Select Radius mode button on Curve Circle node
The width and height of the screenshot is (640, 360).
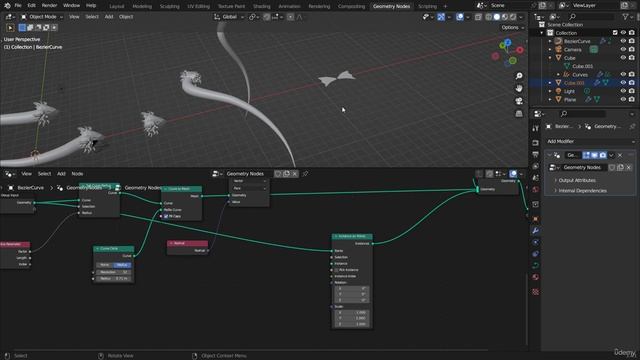[x=122, y=265]
